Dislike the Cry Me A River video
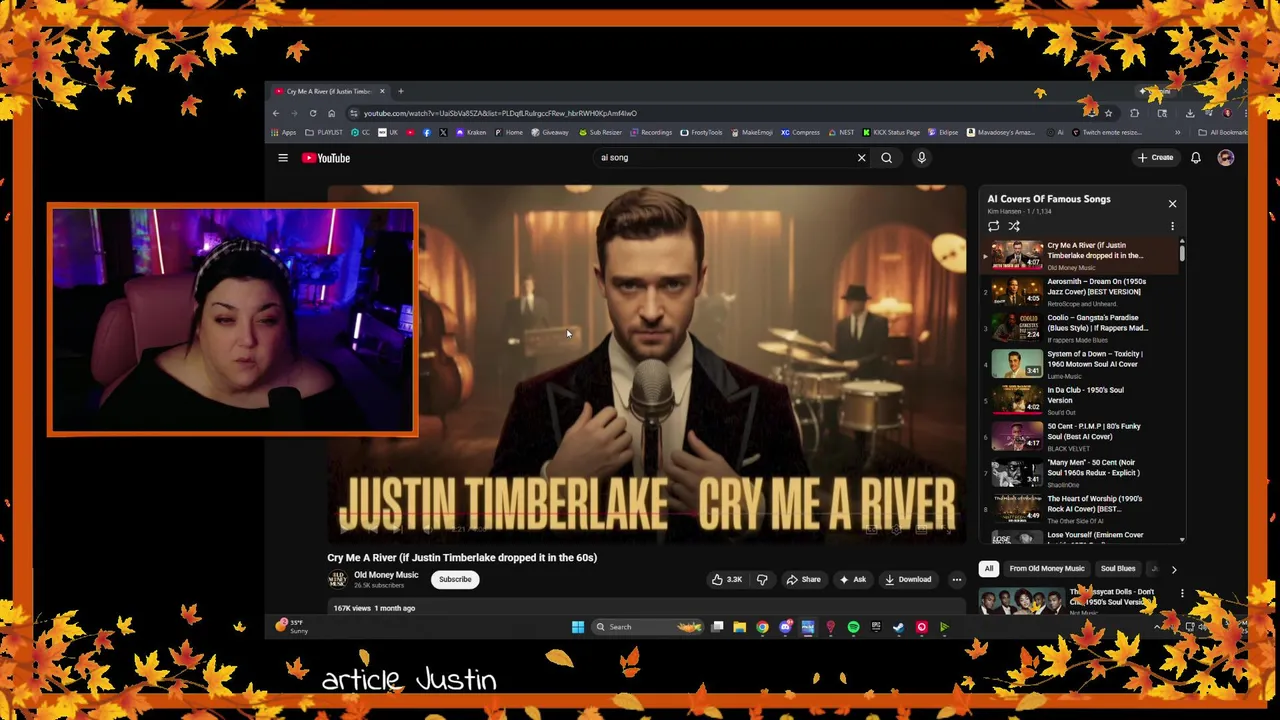1280x720 pixels. pos(762,579)
